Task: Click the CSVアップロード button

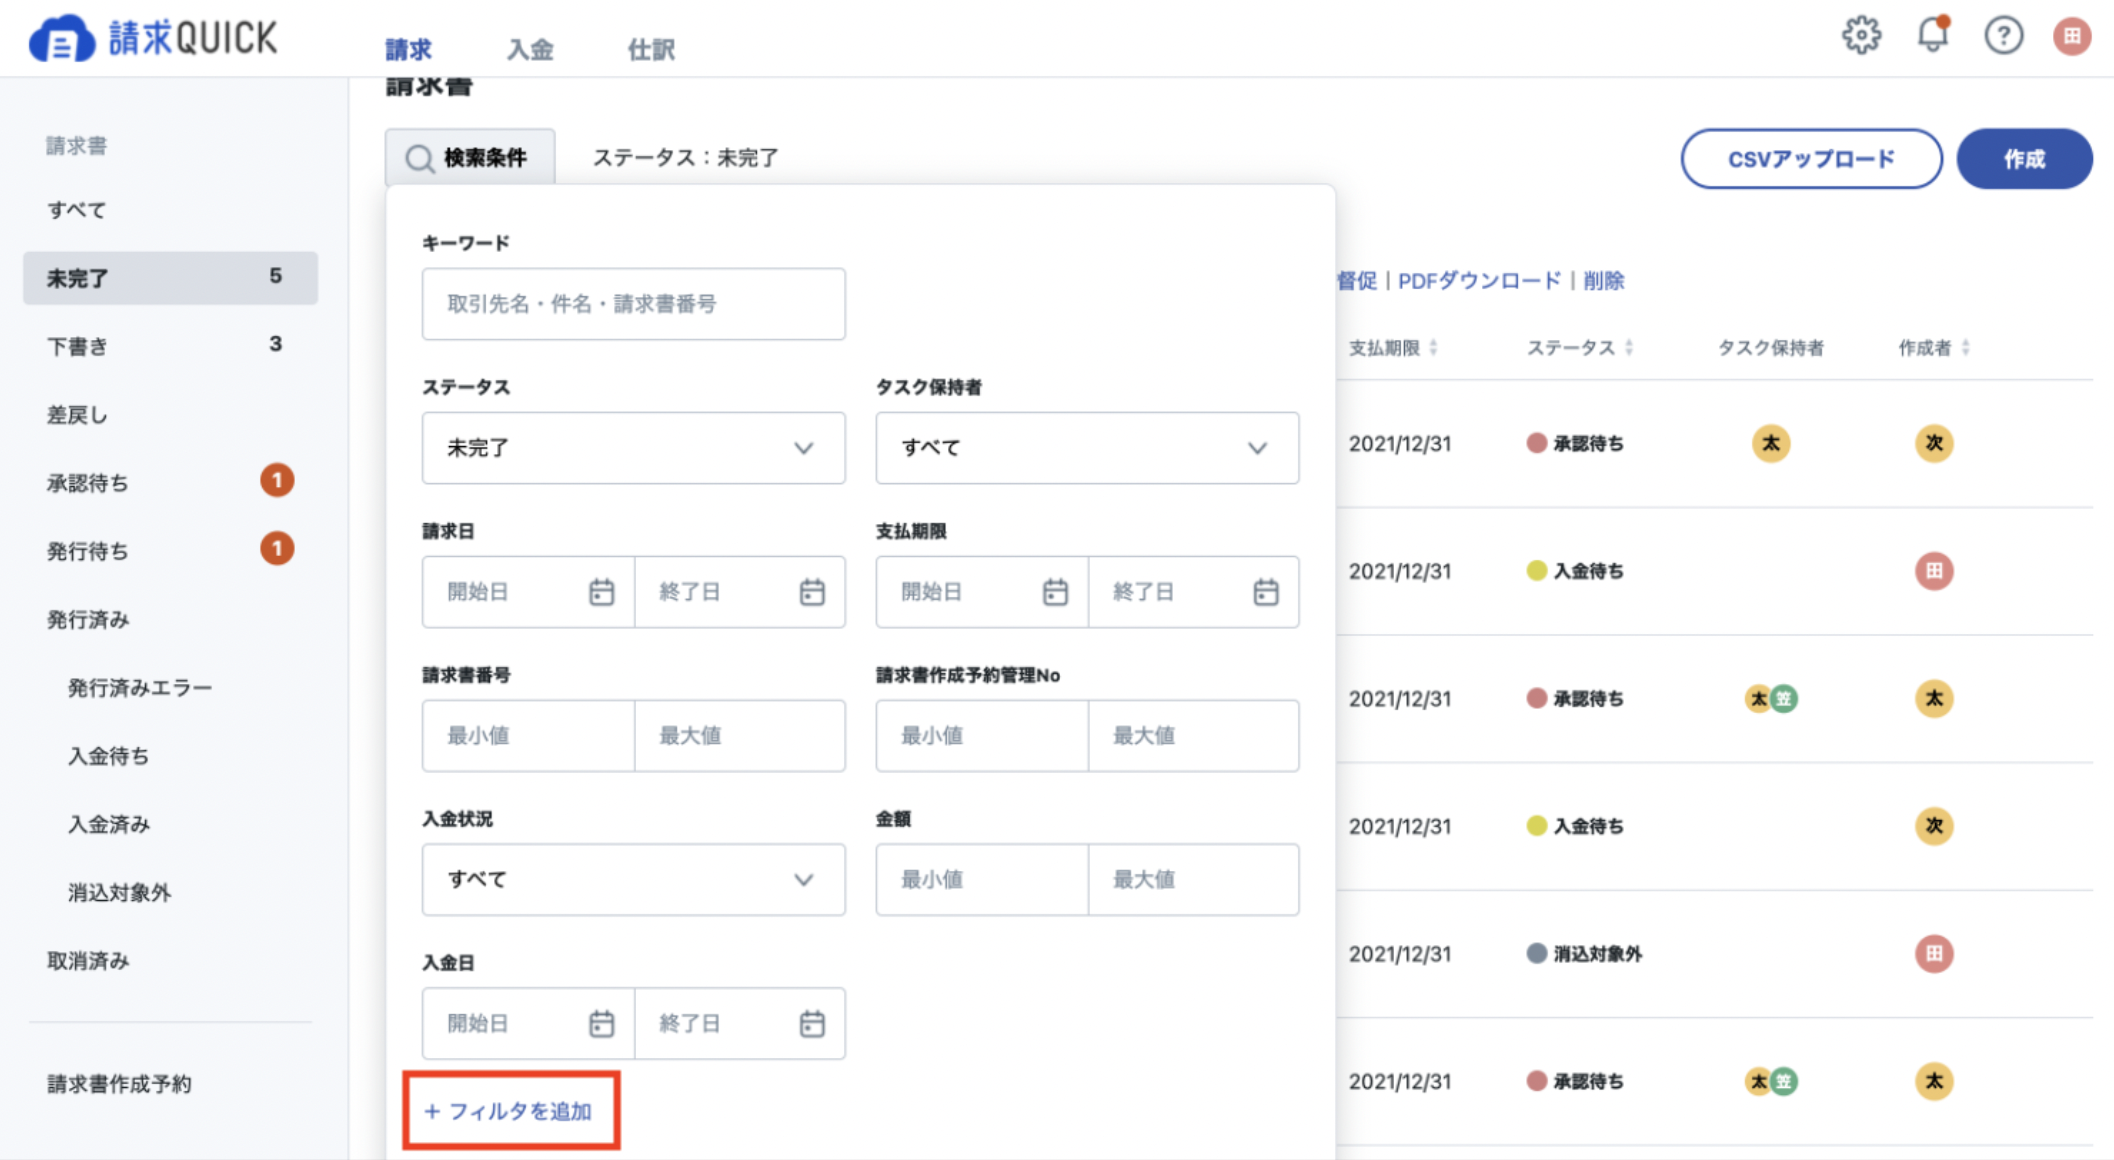Action: (1811, 159)
